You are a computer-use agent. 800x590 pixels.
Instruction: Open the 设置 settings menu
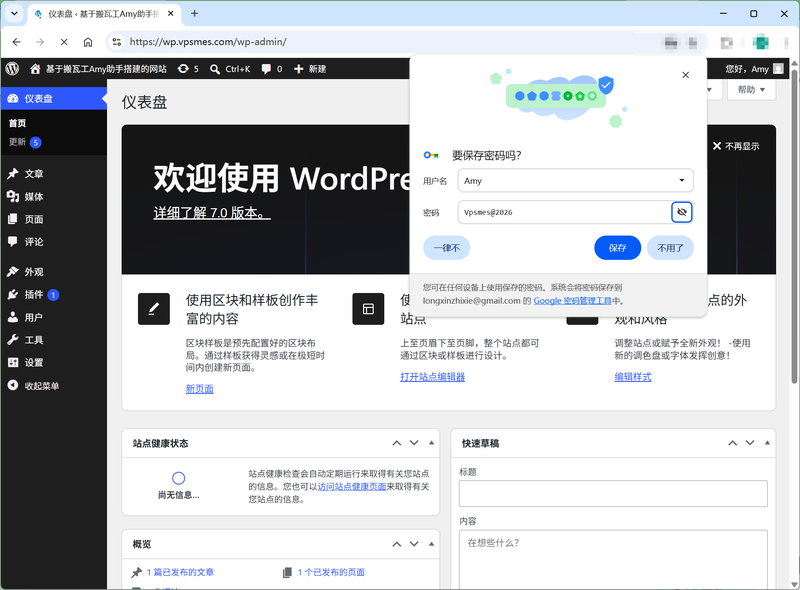pyautogui.click(x=54, y=362)
